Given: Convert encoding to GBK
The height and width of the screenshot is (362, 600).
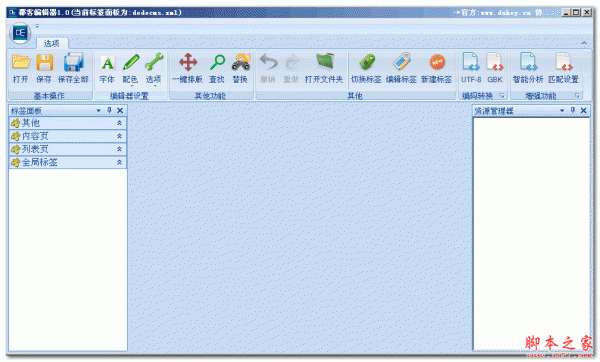Looking at the screenshot, I should click(495, 68).
